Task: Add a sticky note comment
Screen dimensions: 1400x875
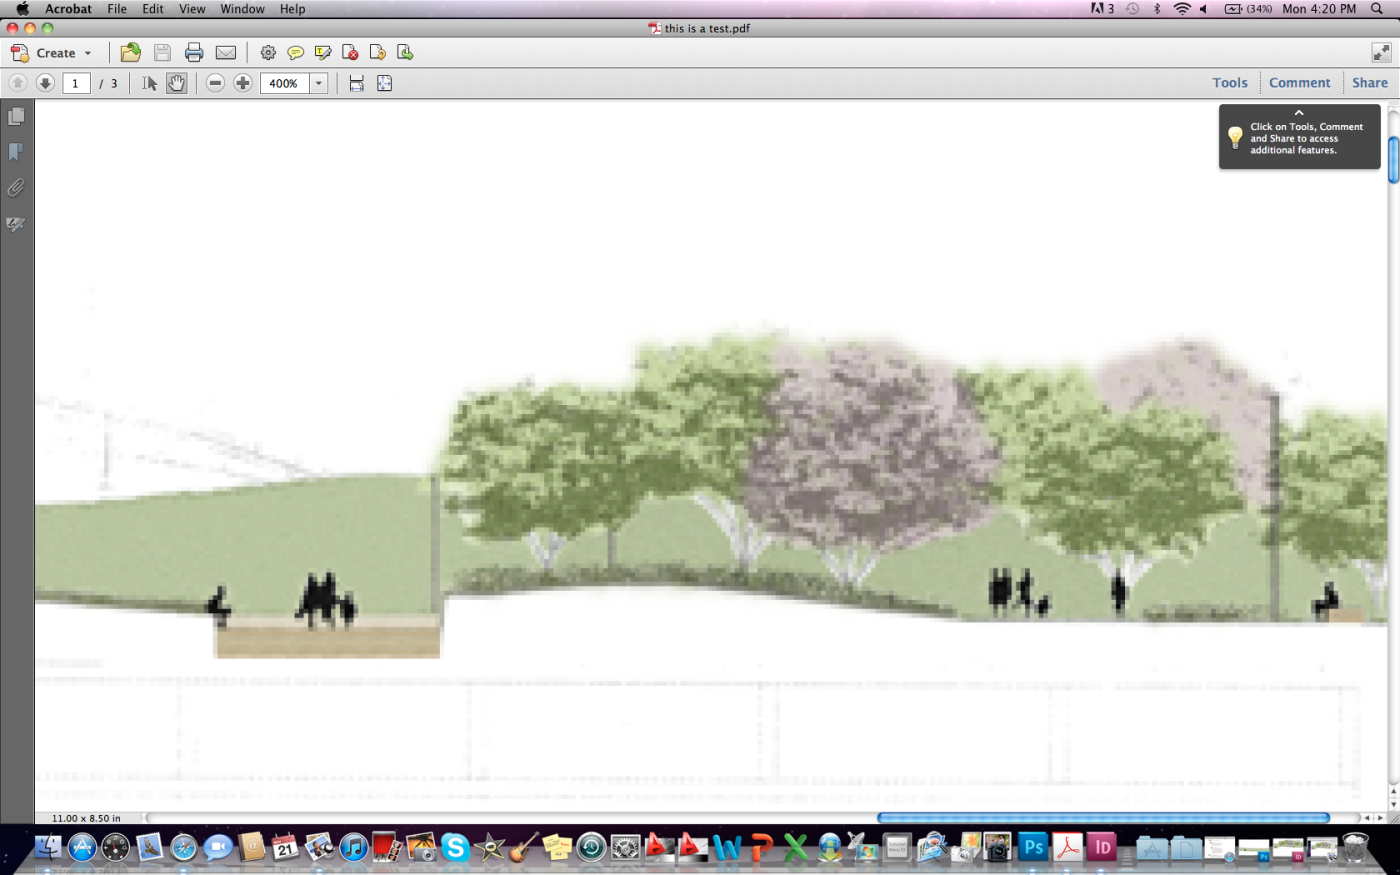Action: click(x=295, y=53)
